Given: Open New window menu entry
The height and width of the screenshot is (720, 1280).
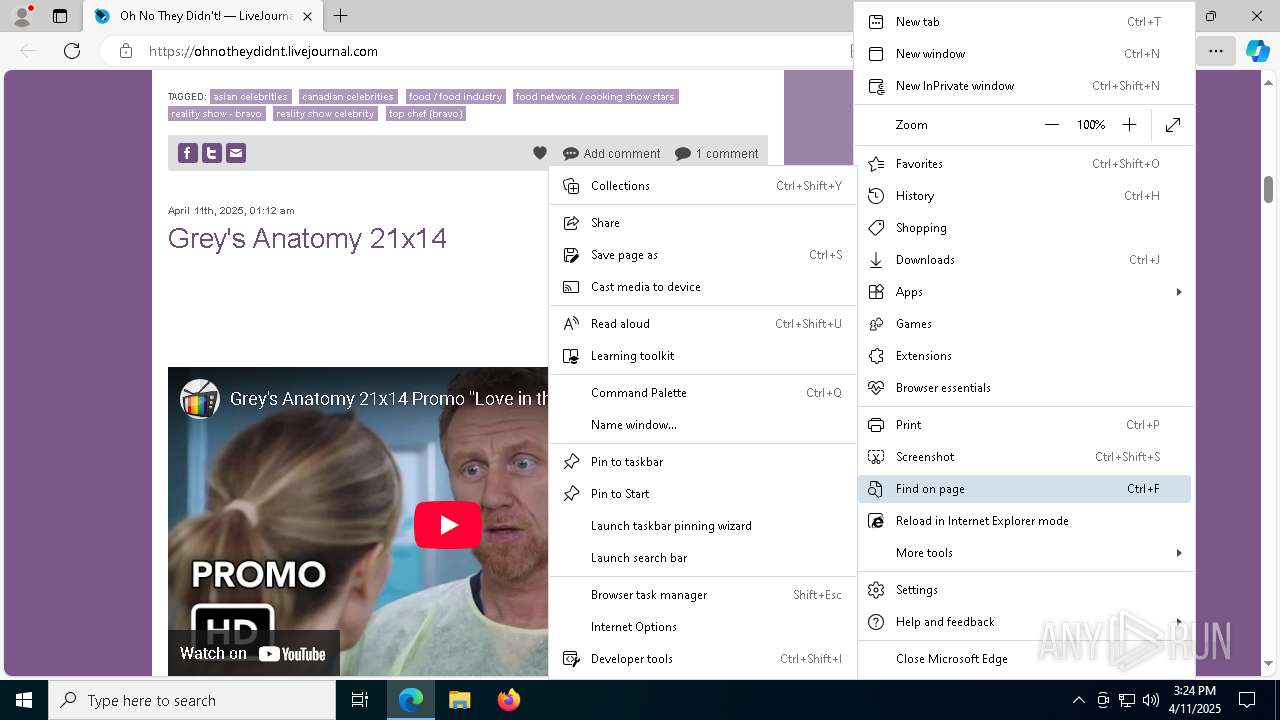Looking at the screenshot, I should 1024,54.
